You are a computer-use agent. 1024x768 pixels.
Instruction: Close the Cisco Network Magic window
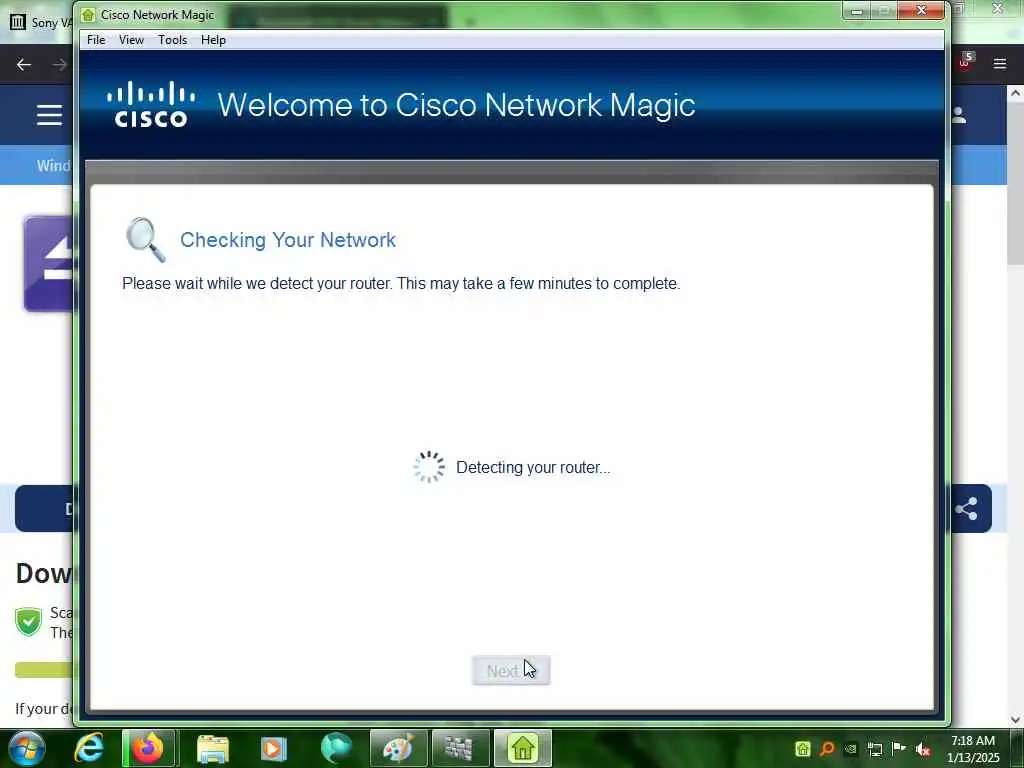click(x=921, y=10)
